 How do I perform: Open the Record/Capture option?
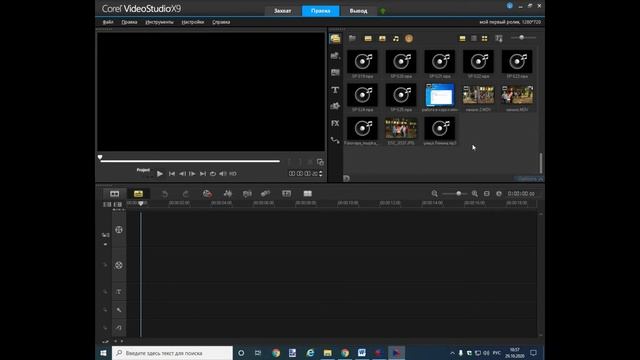(x=207, y=193)
